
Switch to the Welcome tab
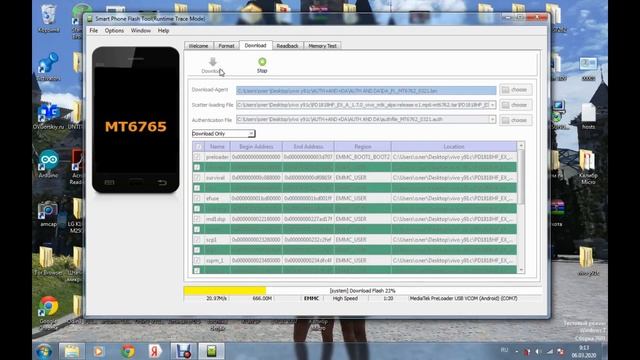click(198, 46)
